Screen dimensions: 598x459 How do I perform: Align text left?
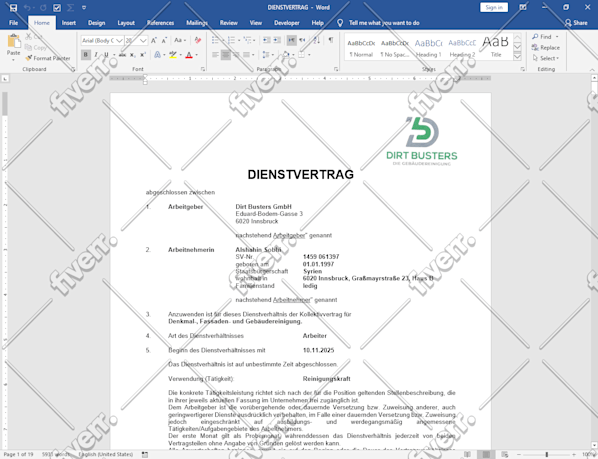[215, 55]
